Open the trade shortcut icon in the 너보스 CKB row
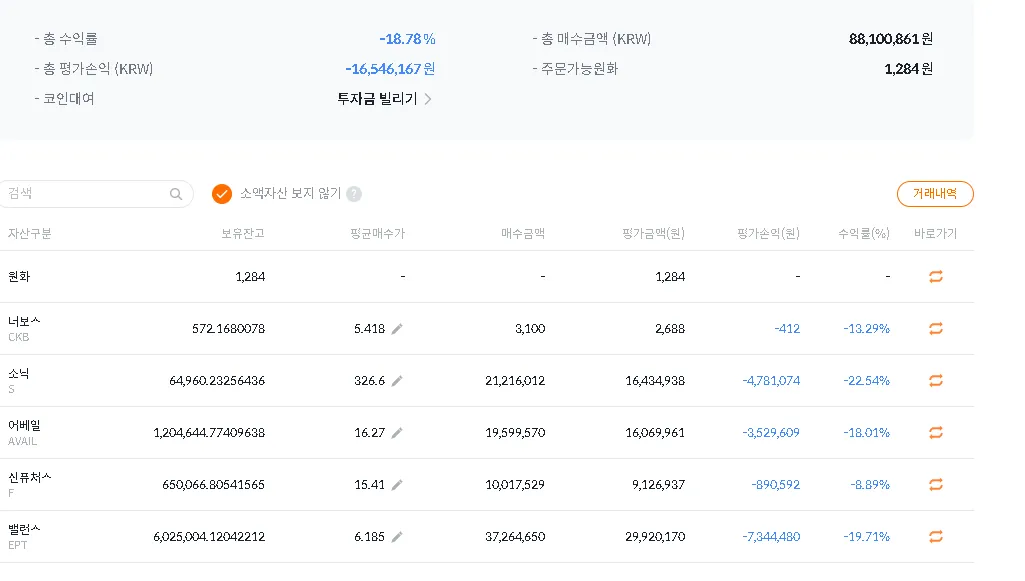This screenshot has width=1025, height=581. click(935, 329)
